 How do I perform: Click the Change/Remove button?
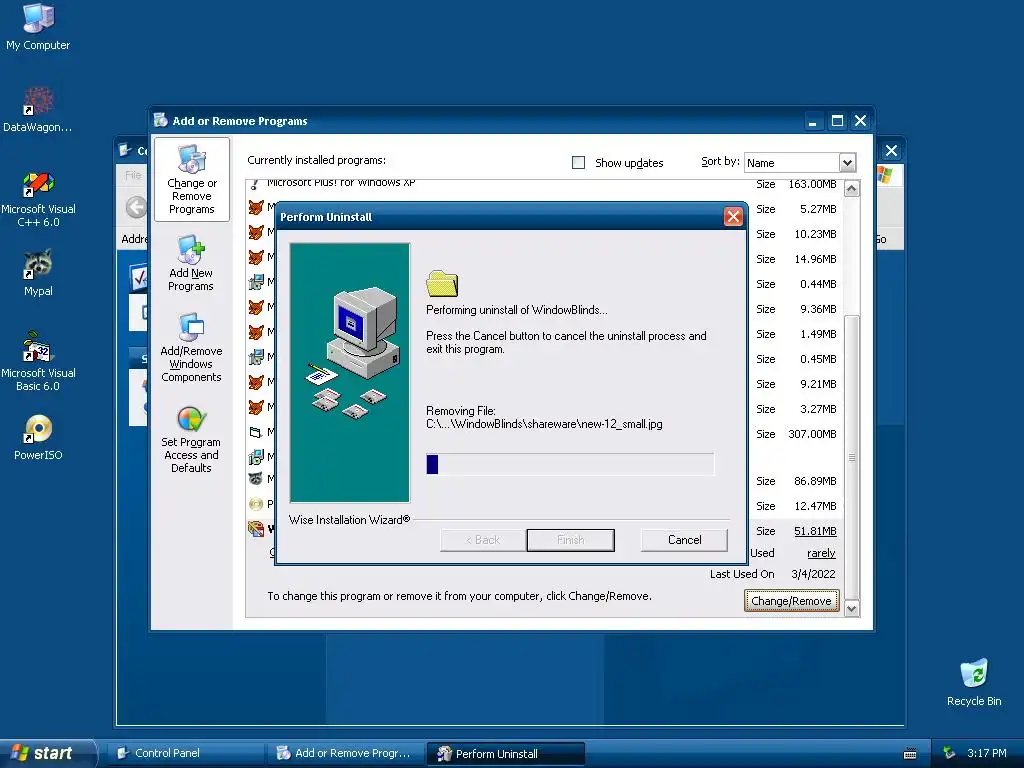click(791, 601)
